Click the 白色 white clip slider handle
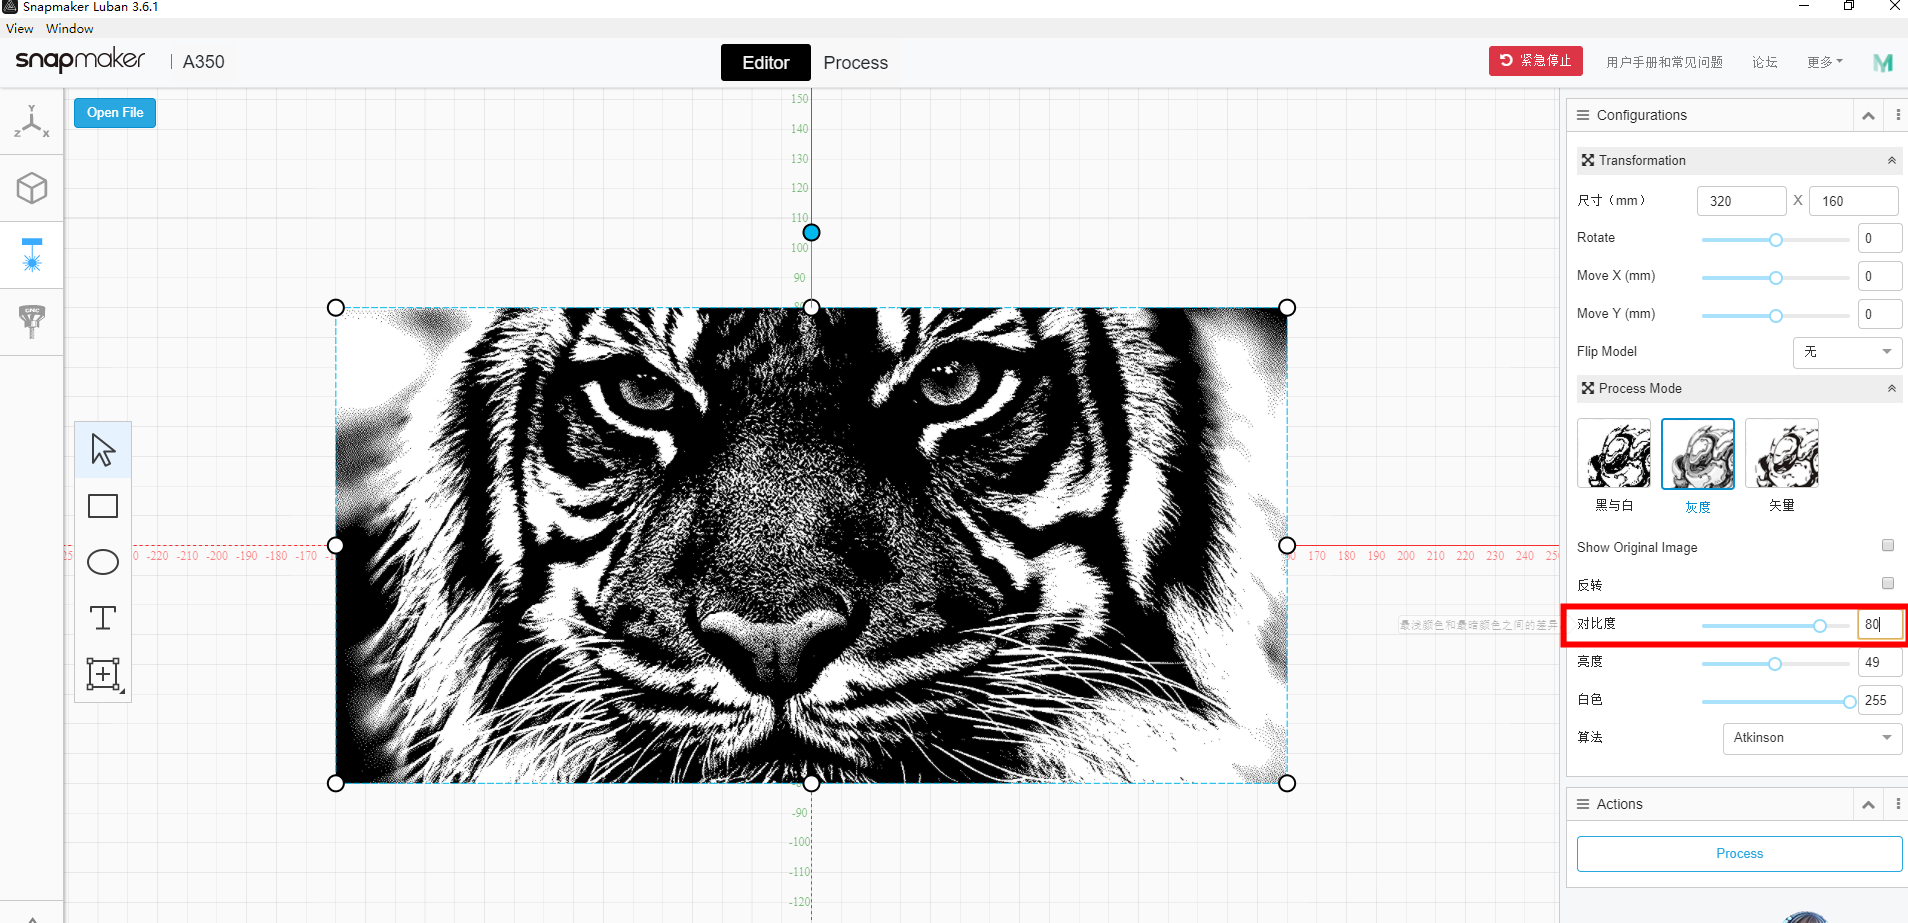The image size is (1908, 923). click(1850, 702)
